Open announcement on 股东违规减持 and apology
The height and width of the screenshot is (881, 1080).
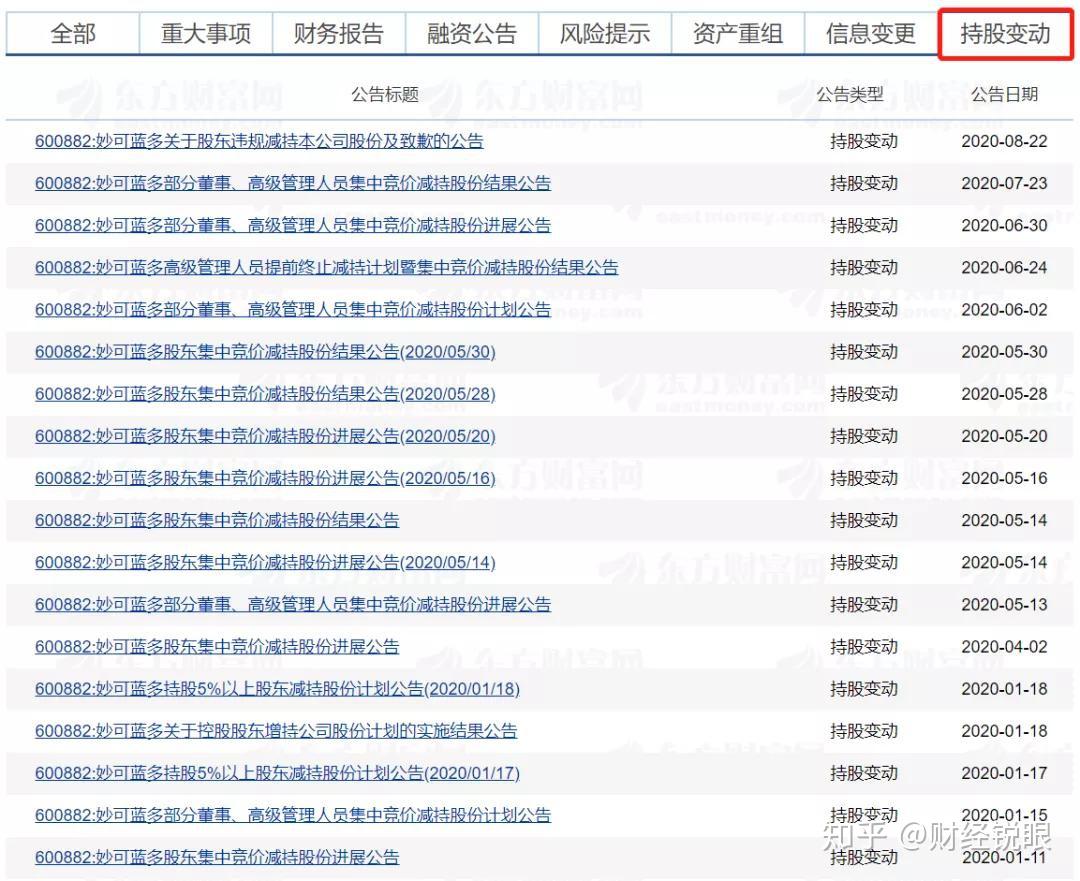point(259,141)
